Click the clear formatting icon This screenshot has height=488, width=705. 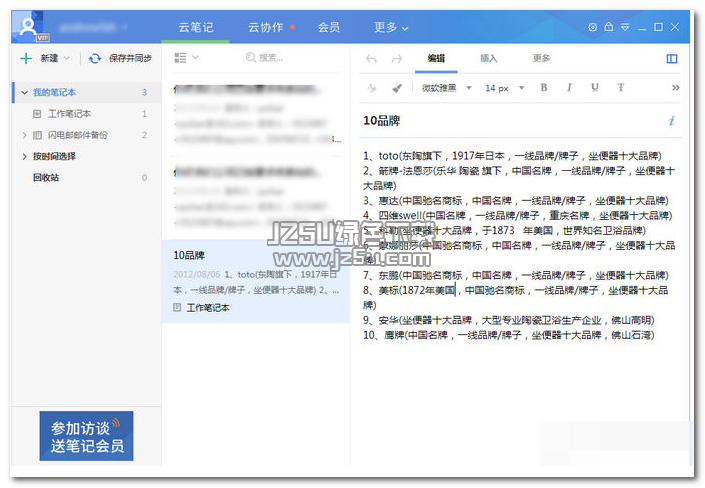(371, 88)
